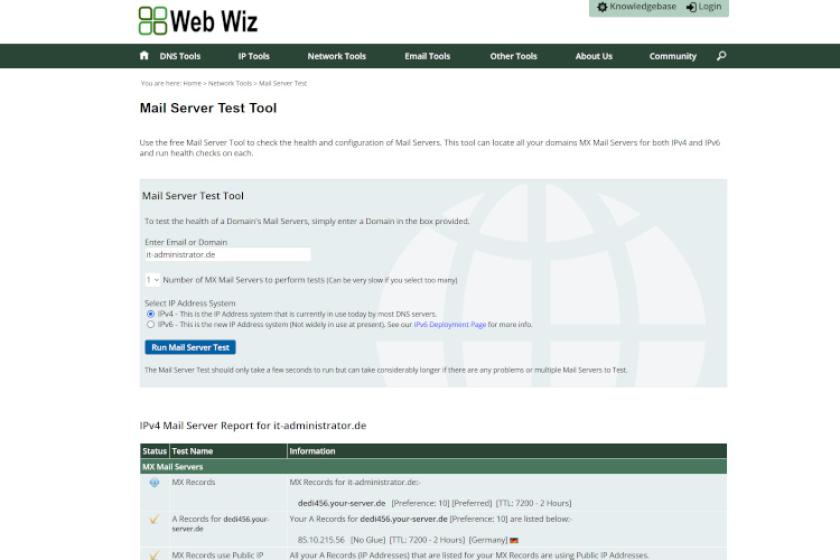
Task: Click the Run Mail Server Test button
Action: click(190, 347)
